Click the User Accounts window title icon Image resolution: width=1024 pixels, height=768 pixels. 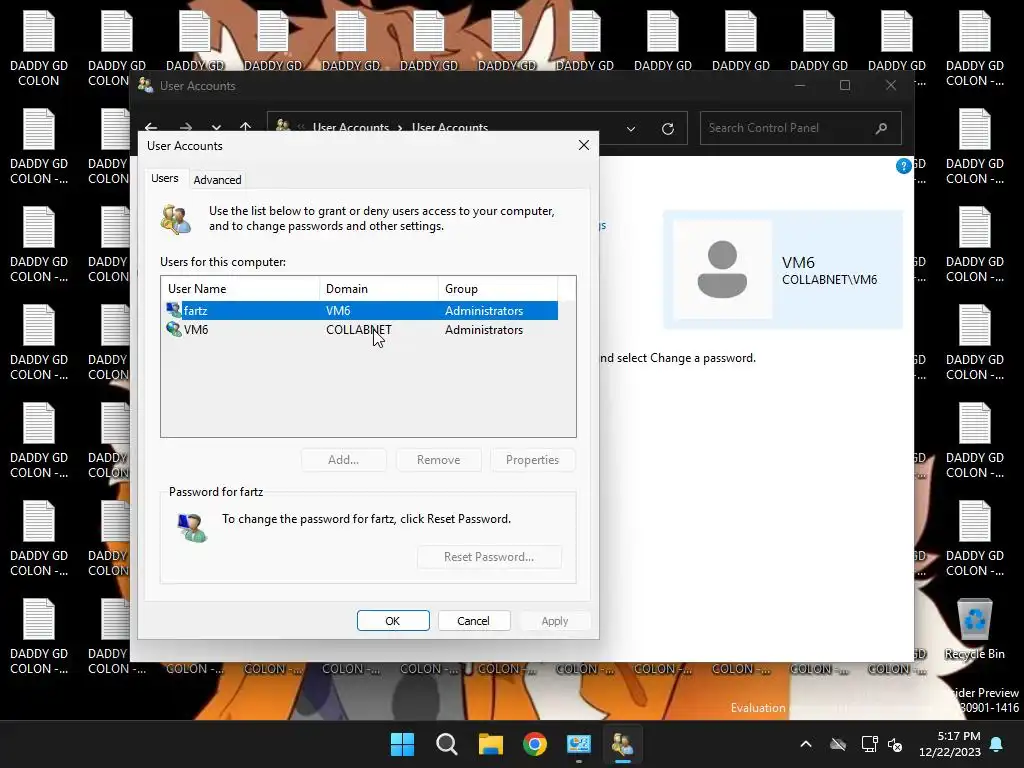point(146,86)
